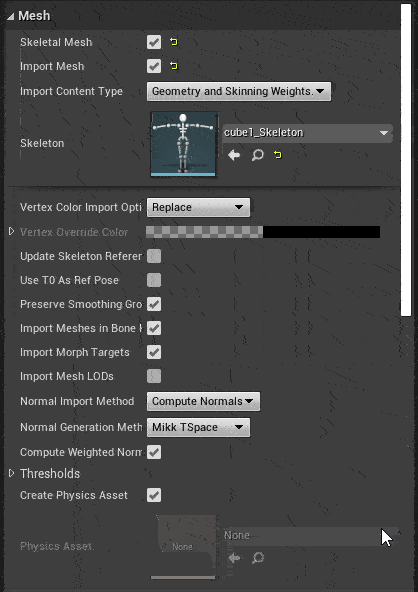Open Normal Import Method dropdown
Image resolution: width=418 pixels, height=592 pixels.
[x=203, y=401]
